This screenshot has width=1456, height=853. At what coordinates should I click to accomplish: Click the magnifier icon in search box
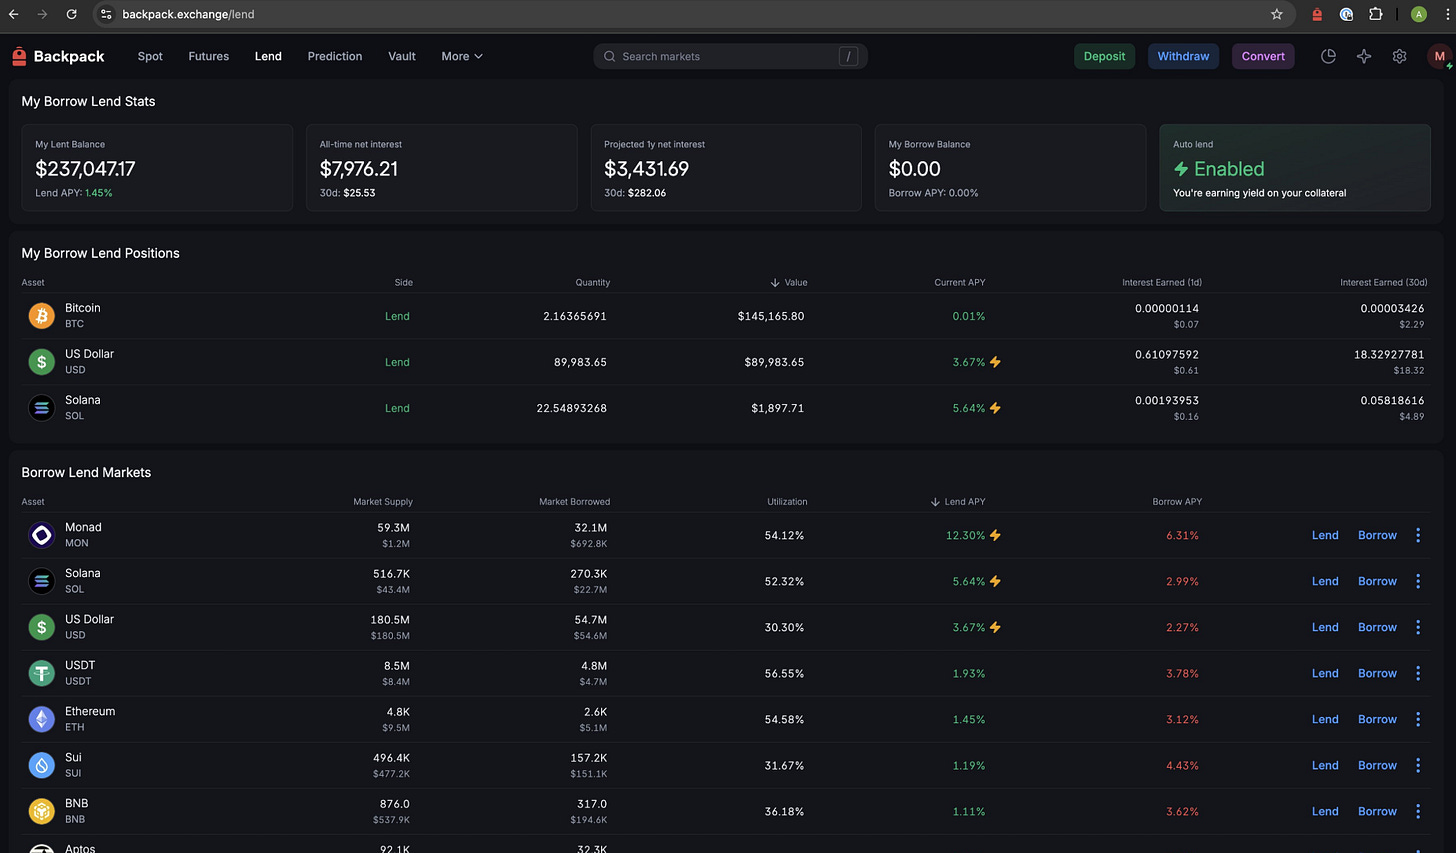pos(609,56)
